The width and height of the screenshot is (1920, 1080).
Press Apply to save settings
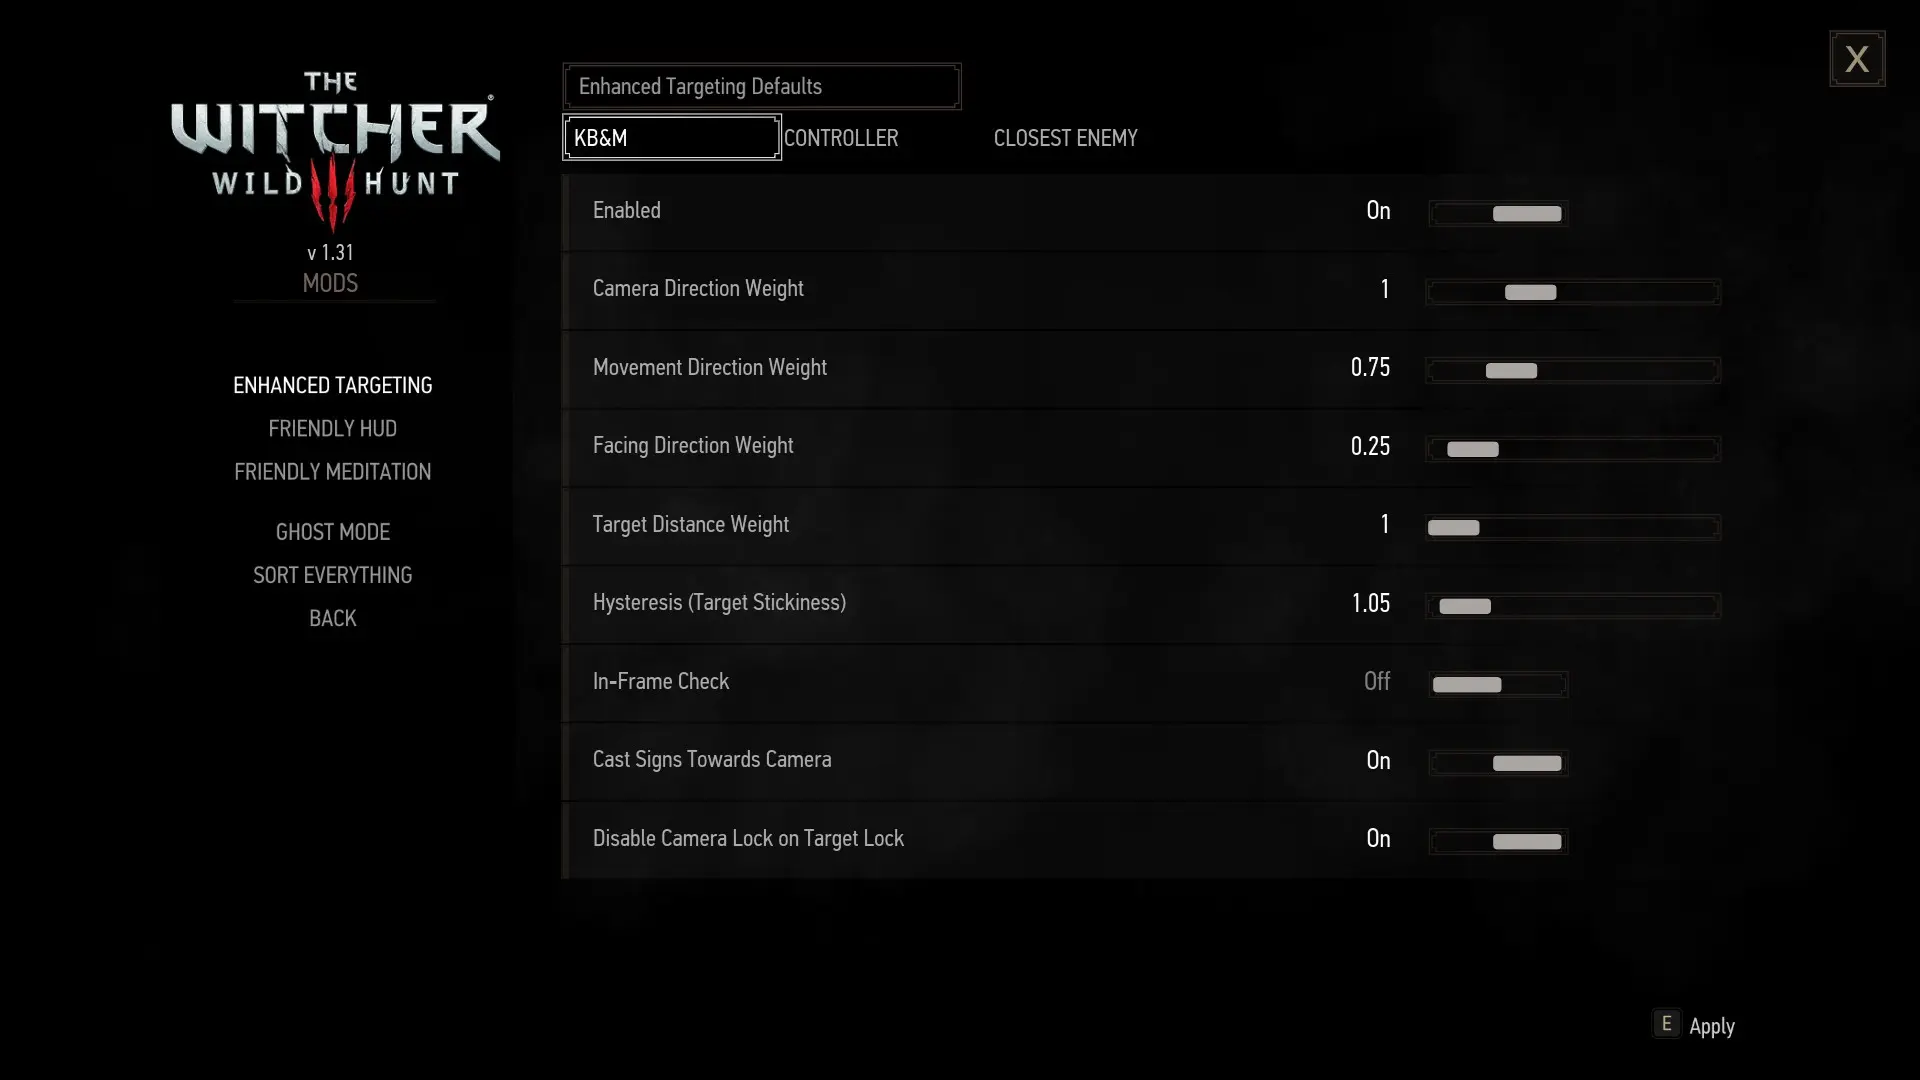click(x=1710, y=1026)
